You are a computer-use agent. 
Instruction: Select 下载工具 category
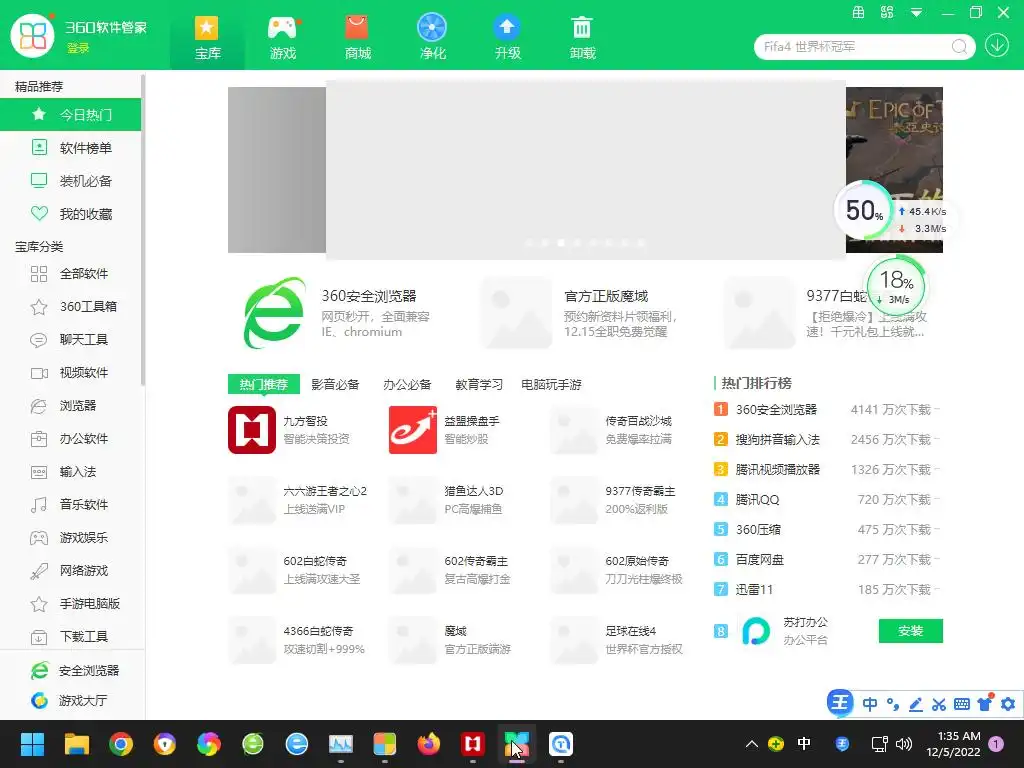click(x=71, y=637)
